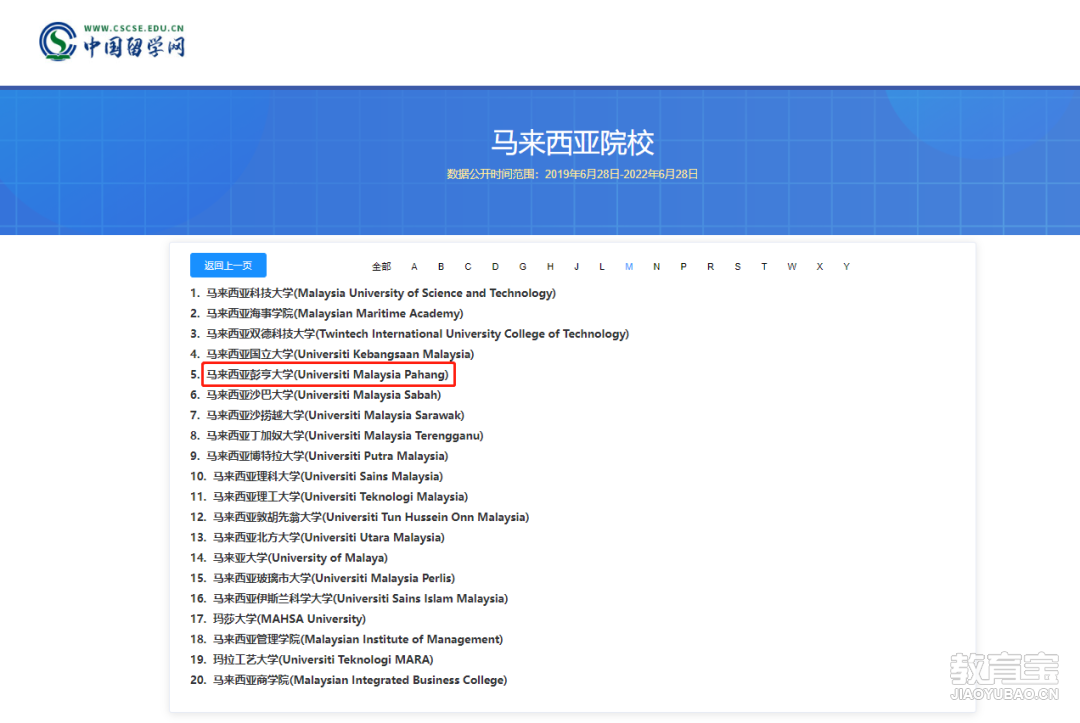Open MAHSA University entry
This screenshot has height=723, width=1080.
tap(289, 619)
